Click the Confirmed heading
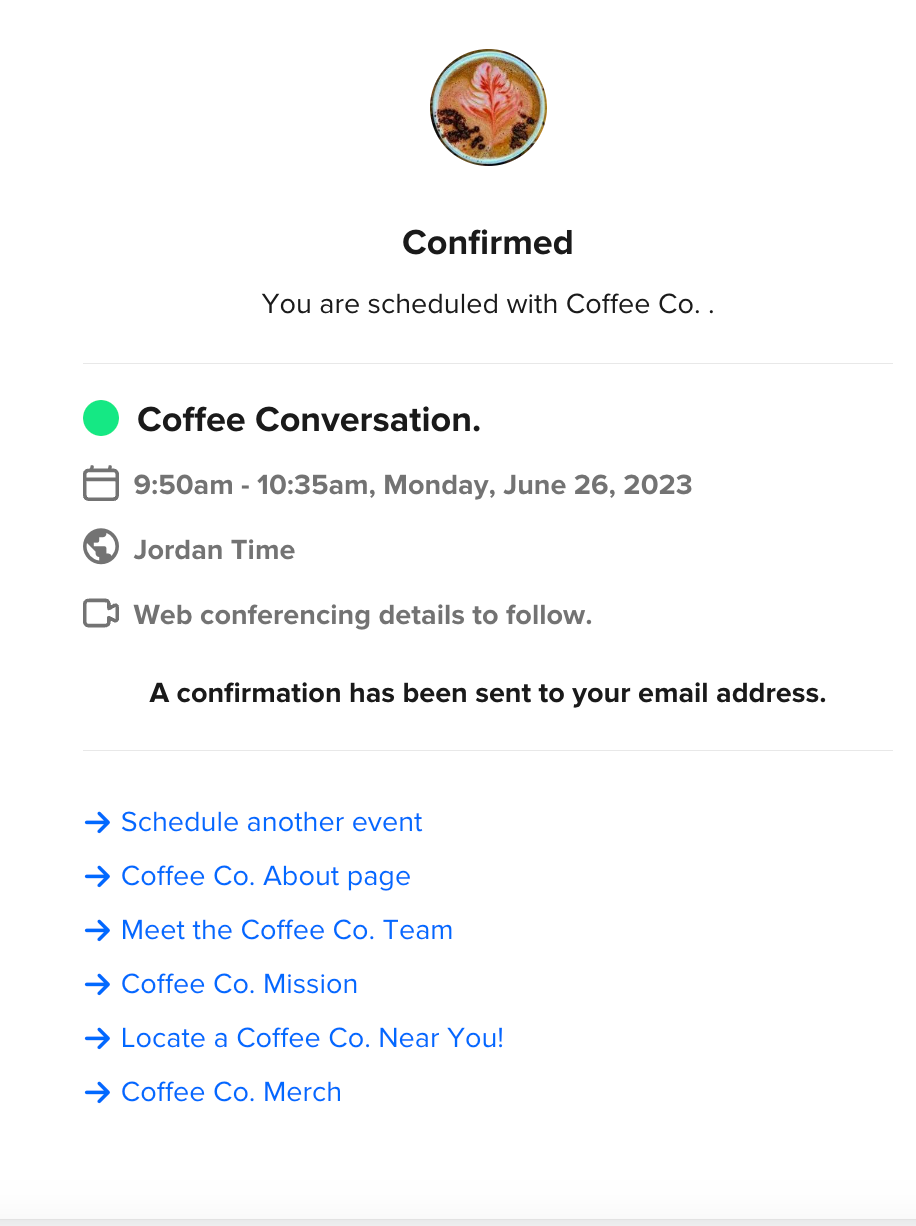 (x=488, y=242)
